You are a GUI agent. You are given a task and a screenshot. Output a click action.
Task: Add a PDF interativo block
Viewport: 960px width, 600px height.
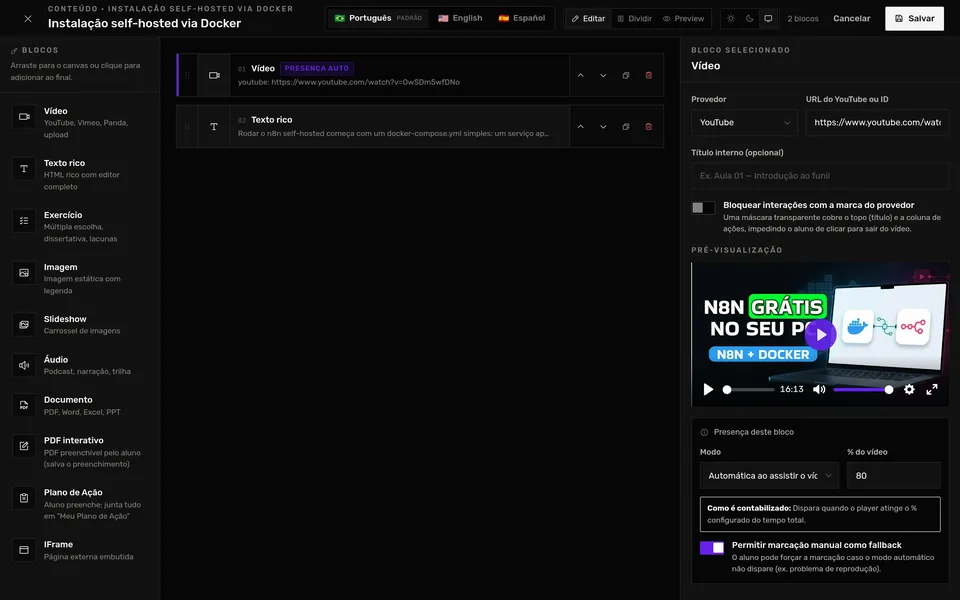pos(80,452)
